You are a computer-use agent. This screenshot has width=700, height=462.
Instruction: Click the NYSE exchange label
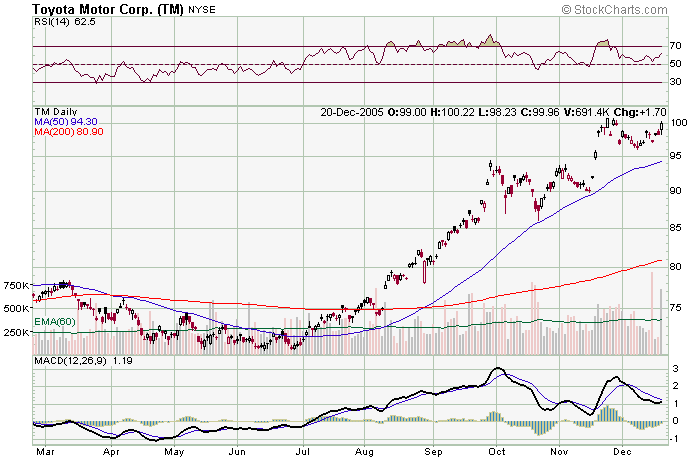pyautogui.click(x=202, y=9)
